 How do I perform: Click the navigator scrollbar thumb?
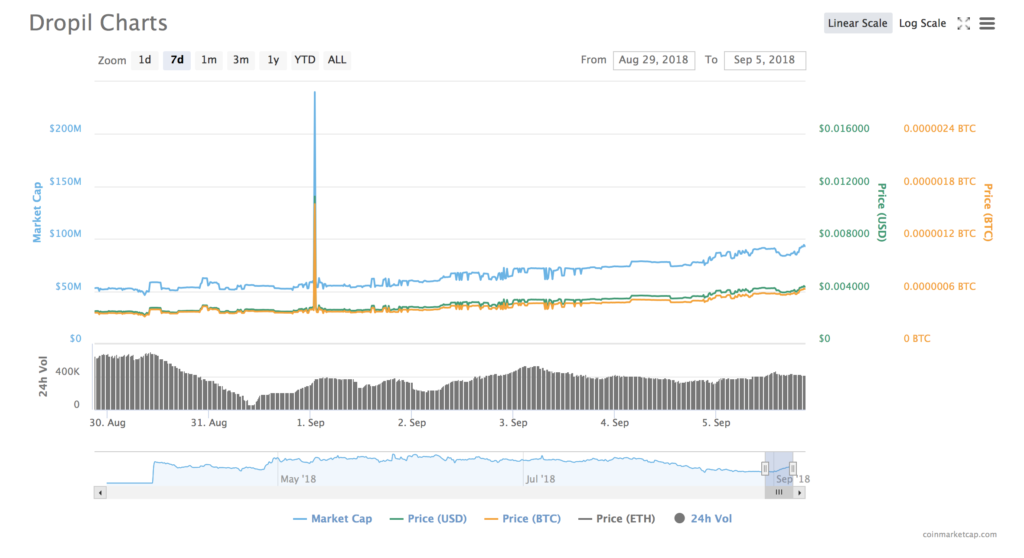point(779,492)
